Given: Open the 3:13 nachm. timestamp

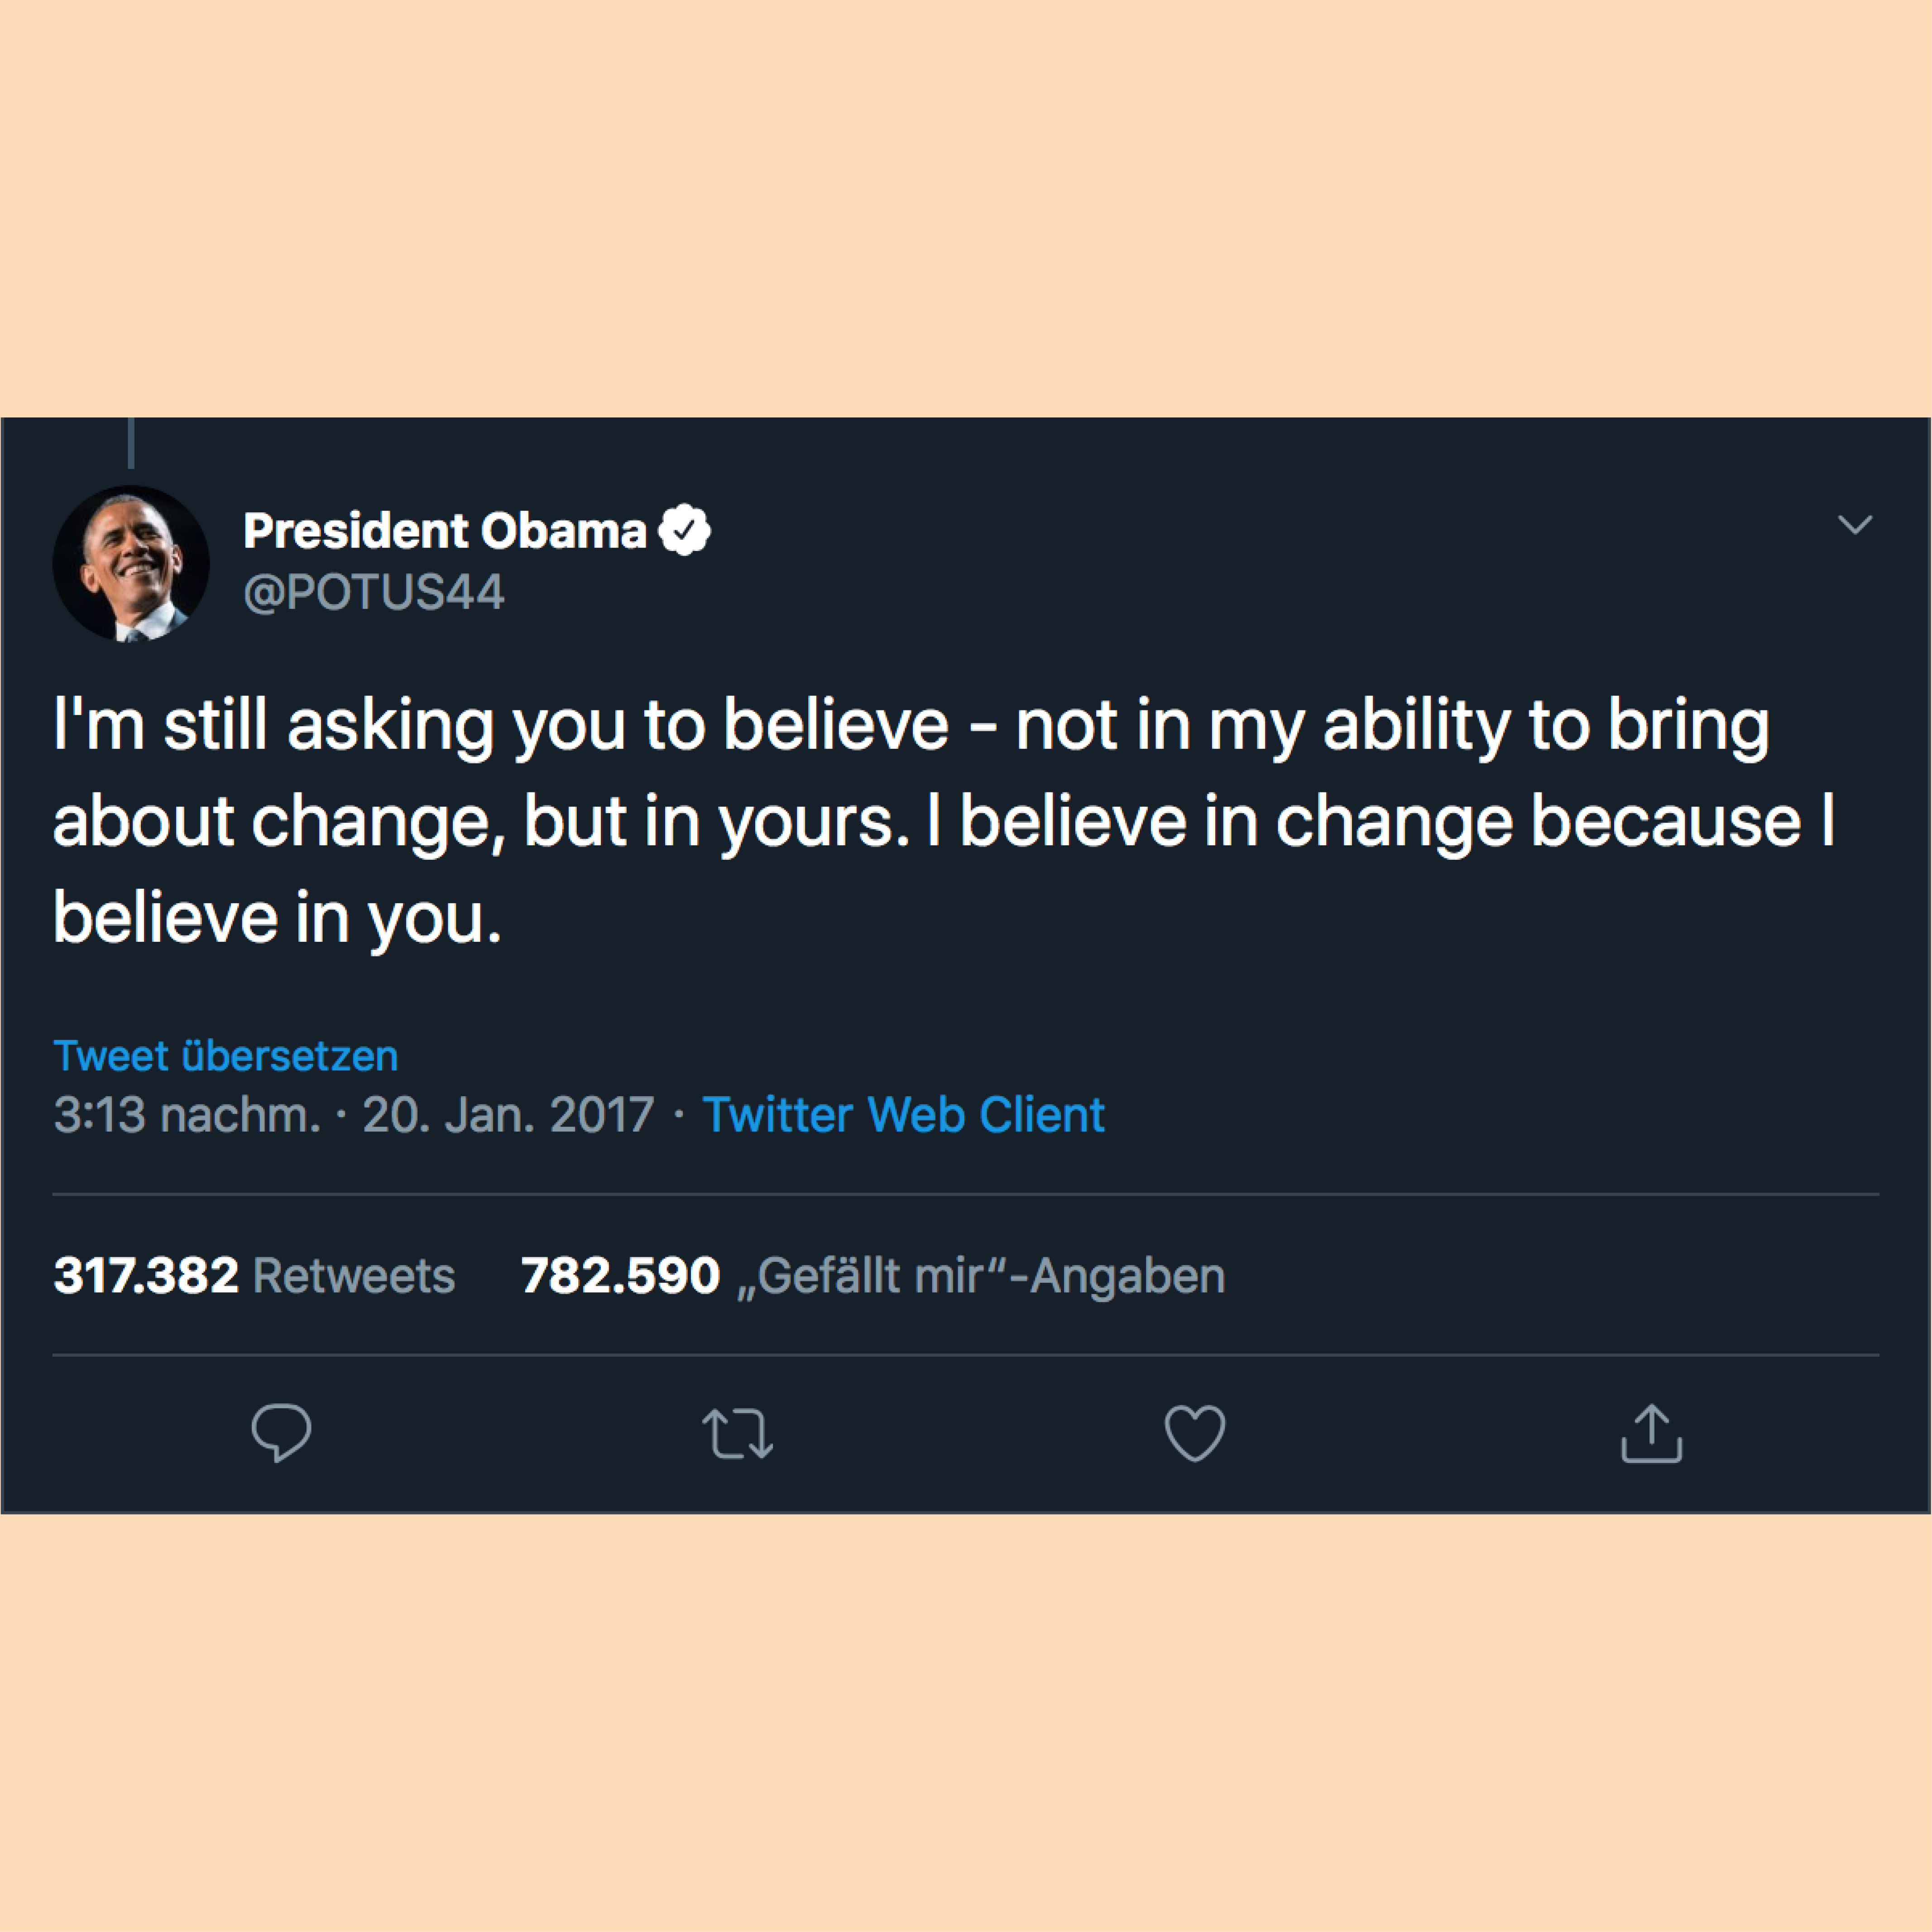Looking at the screenshot, I should pos(187,1114).
